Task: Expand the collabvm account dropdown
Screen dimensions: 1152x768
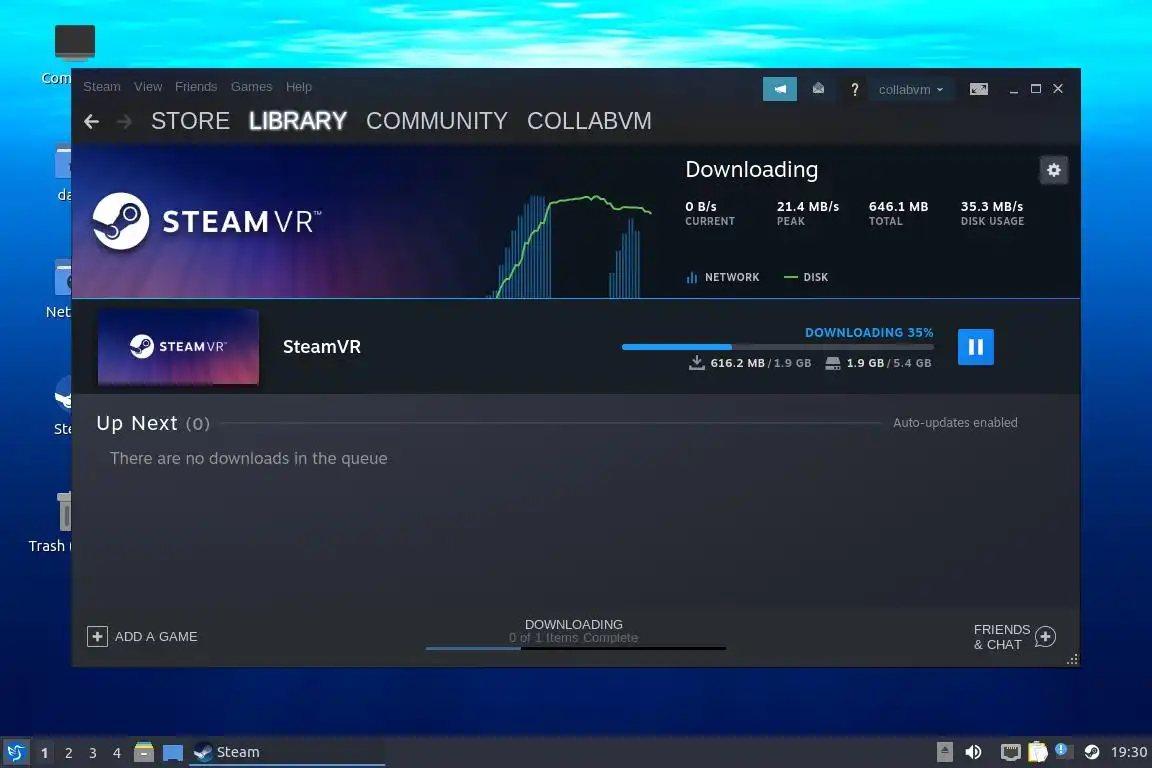Action: click(911, 89)
